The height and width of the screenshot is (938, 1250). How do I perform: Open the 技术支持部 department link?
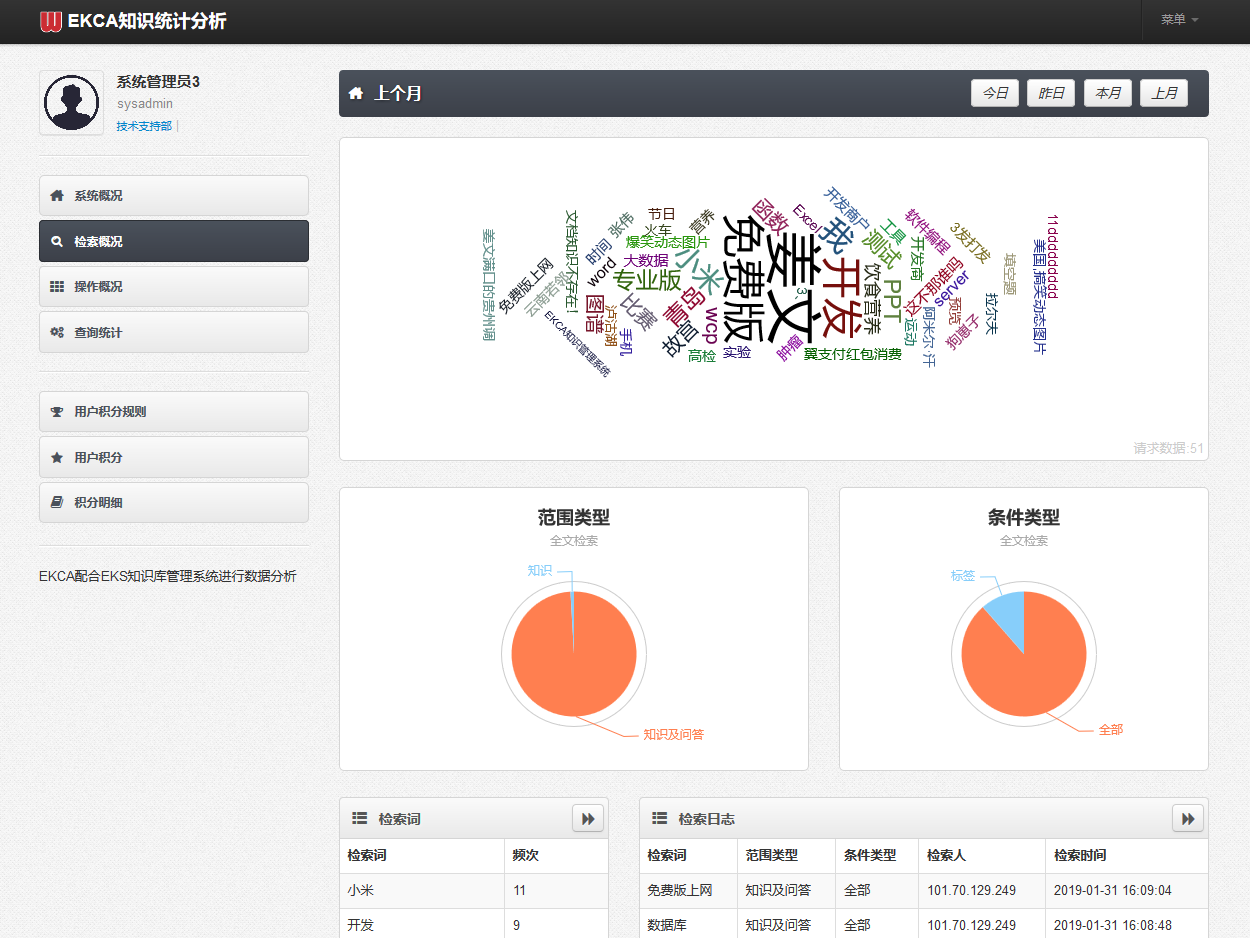coord(143,126)
